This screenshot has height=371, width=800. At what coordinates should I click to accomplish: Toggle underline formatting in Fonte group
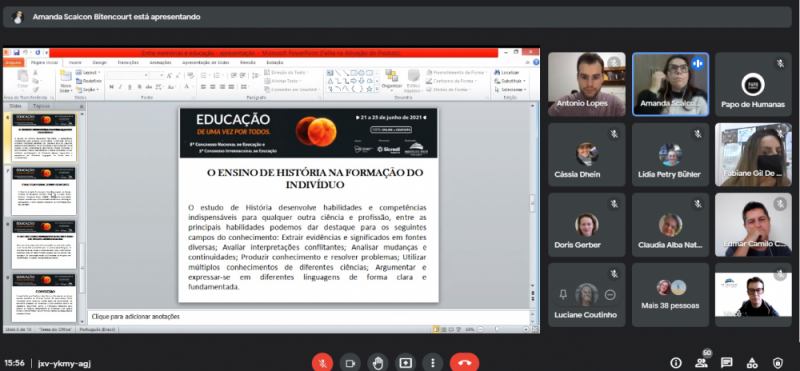[x=129, y=87]
